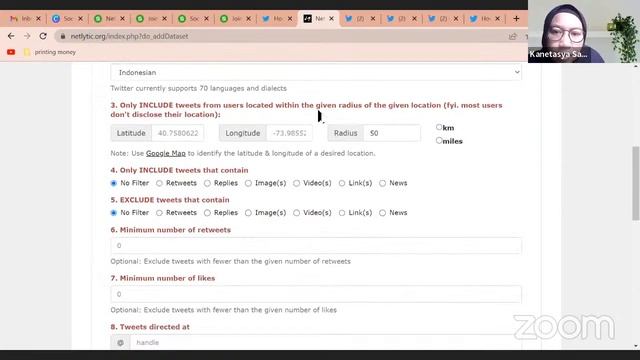Select Link(s) under EXCLUDE tweets
The height and width of the screenshot is (360, 640).
tap(342, 213)
